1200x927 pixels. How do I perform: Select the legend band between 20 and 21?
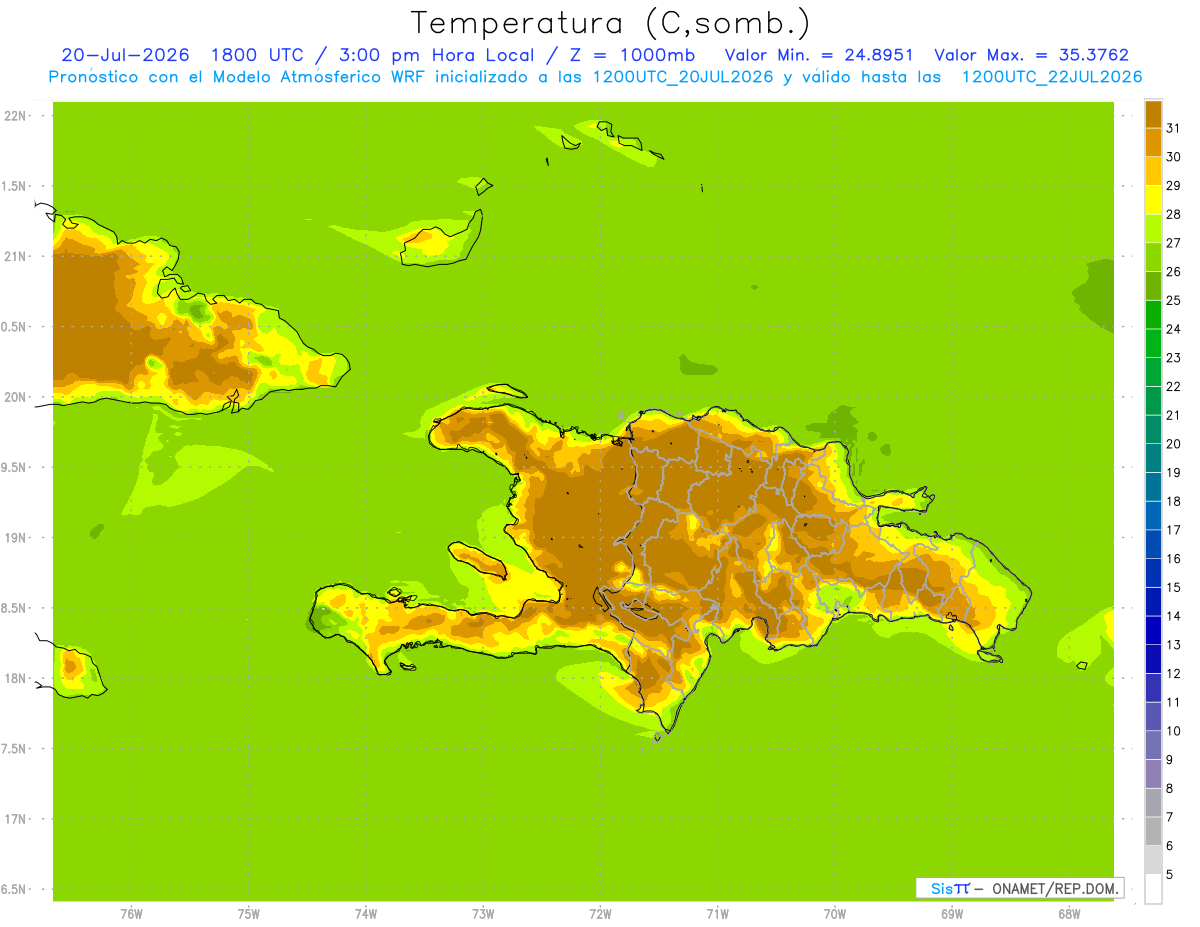click(1153, 429)
